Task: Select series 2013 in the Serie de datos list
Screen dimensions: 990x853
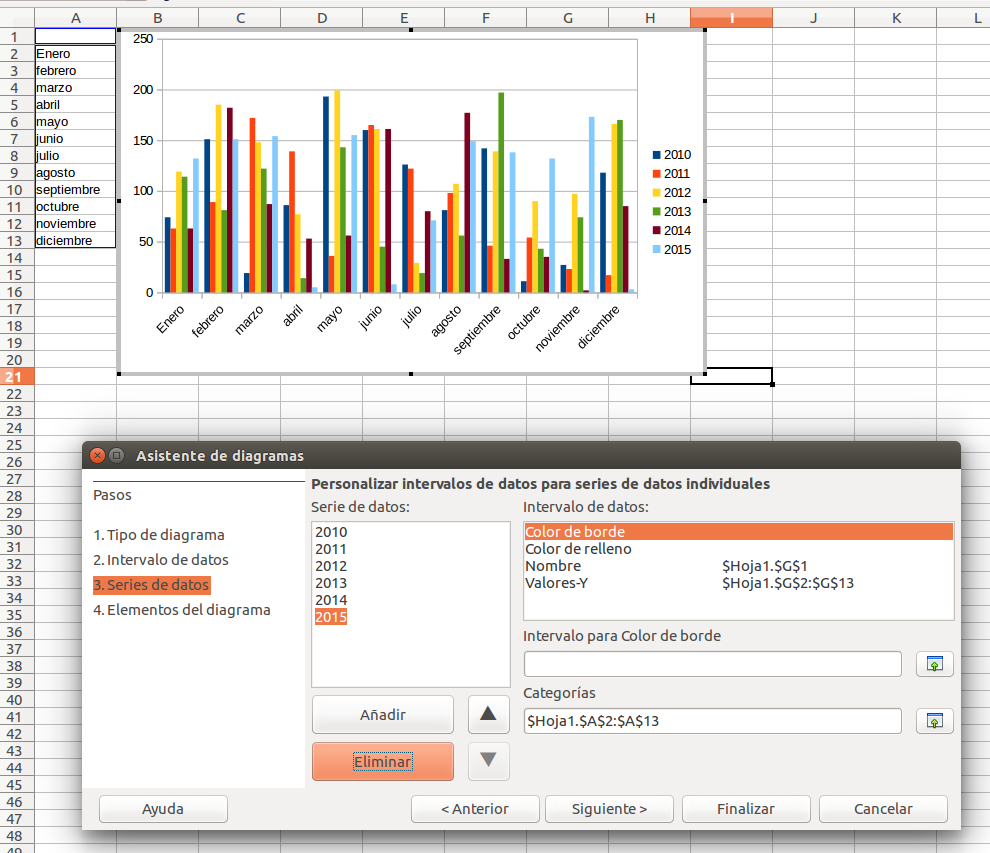Action: pos(331,582)
